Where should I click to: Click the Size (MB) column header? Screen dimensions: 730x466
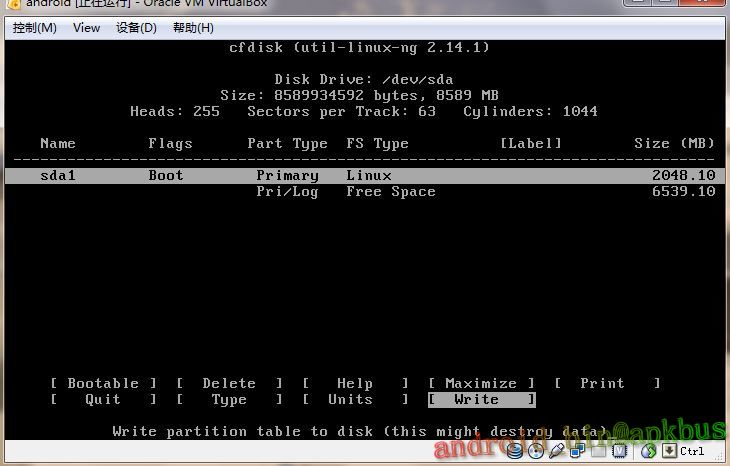coord(674,143)
